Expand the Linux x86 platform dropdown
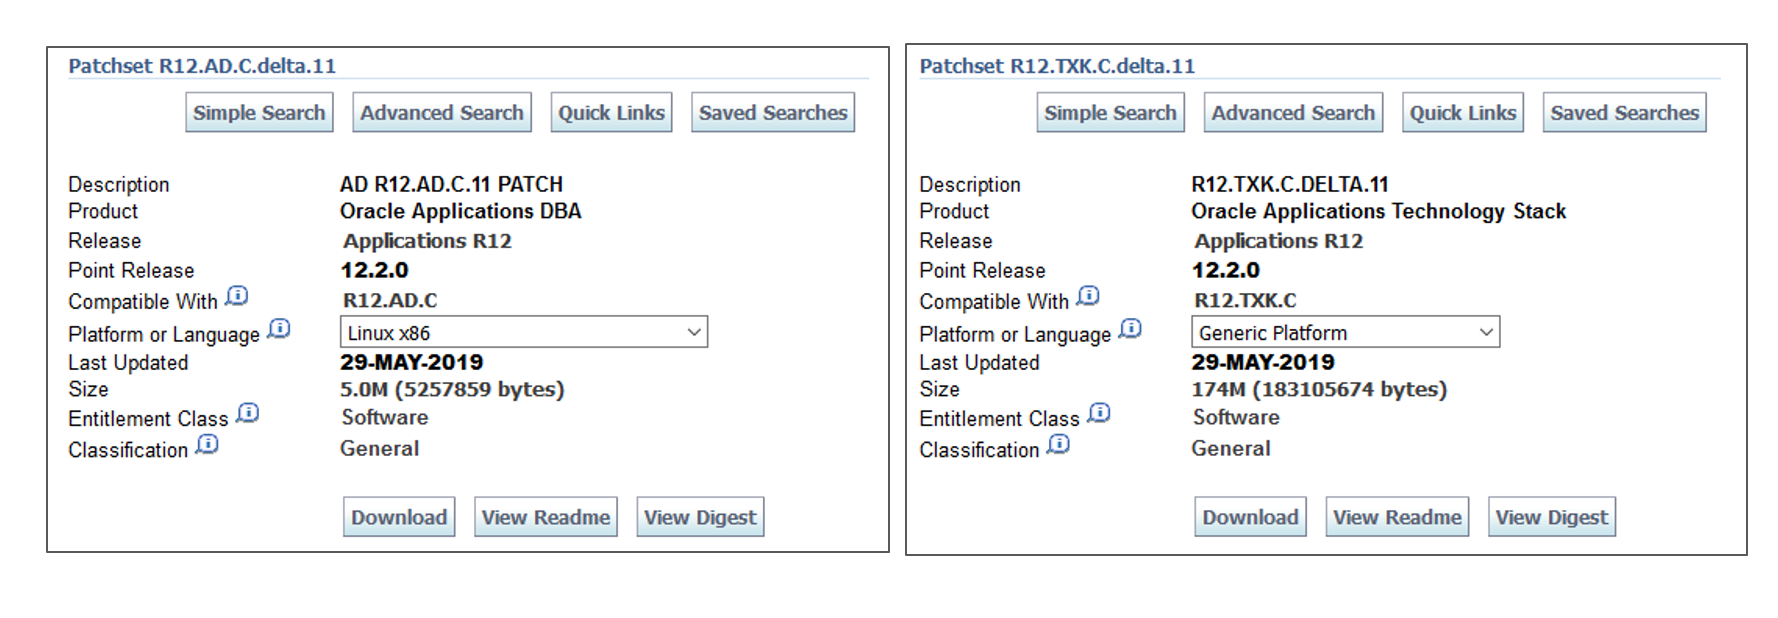Image resolution: width=1778 pixels, height=618 pixels. point(523,333)
